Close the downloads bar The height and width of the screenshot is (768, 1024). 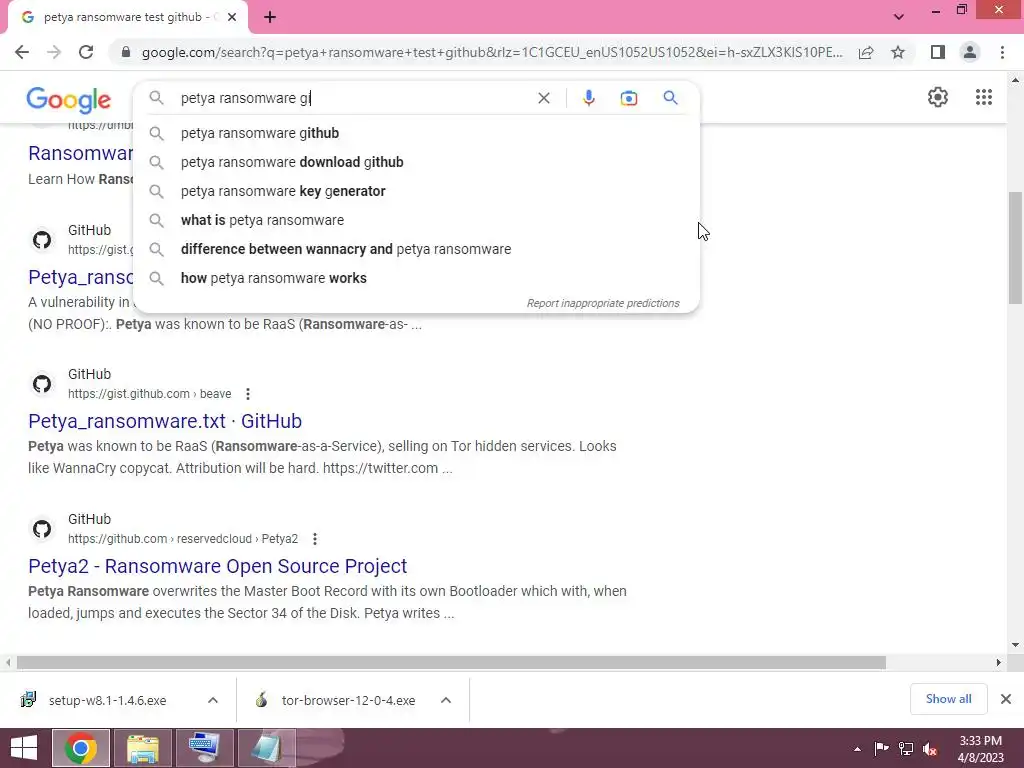click(1006, 699)
